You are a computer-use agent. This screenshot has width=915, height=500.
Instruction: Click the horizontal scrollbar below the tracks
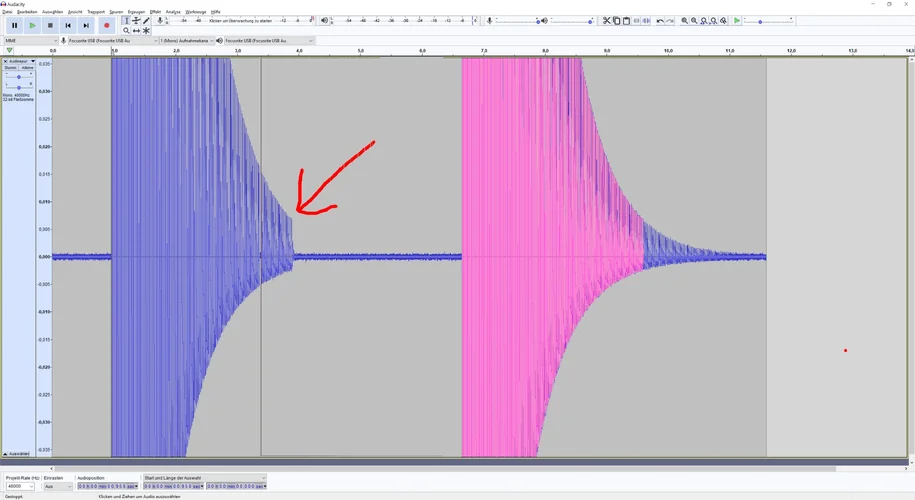[x=445, y=468]
